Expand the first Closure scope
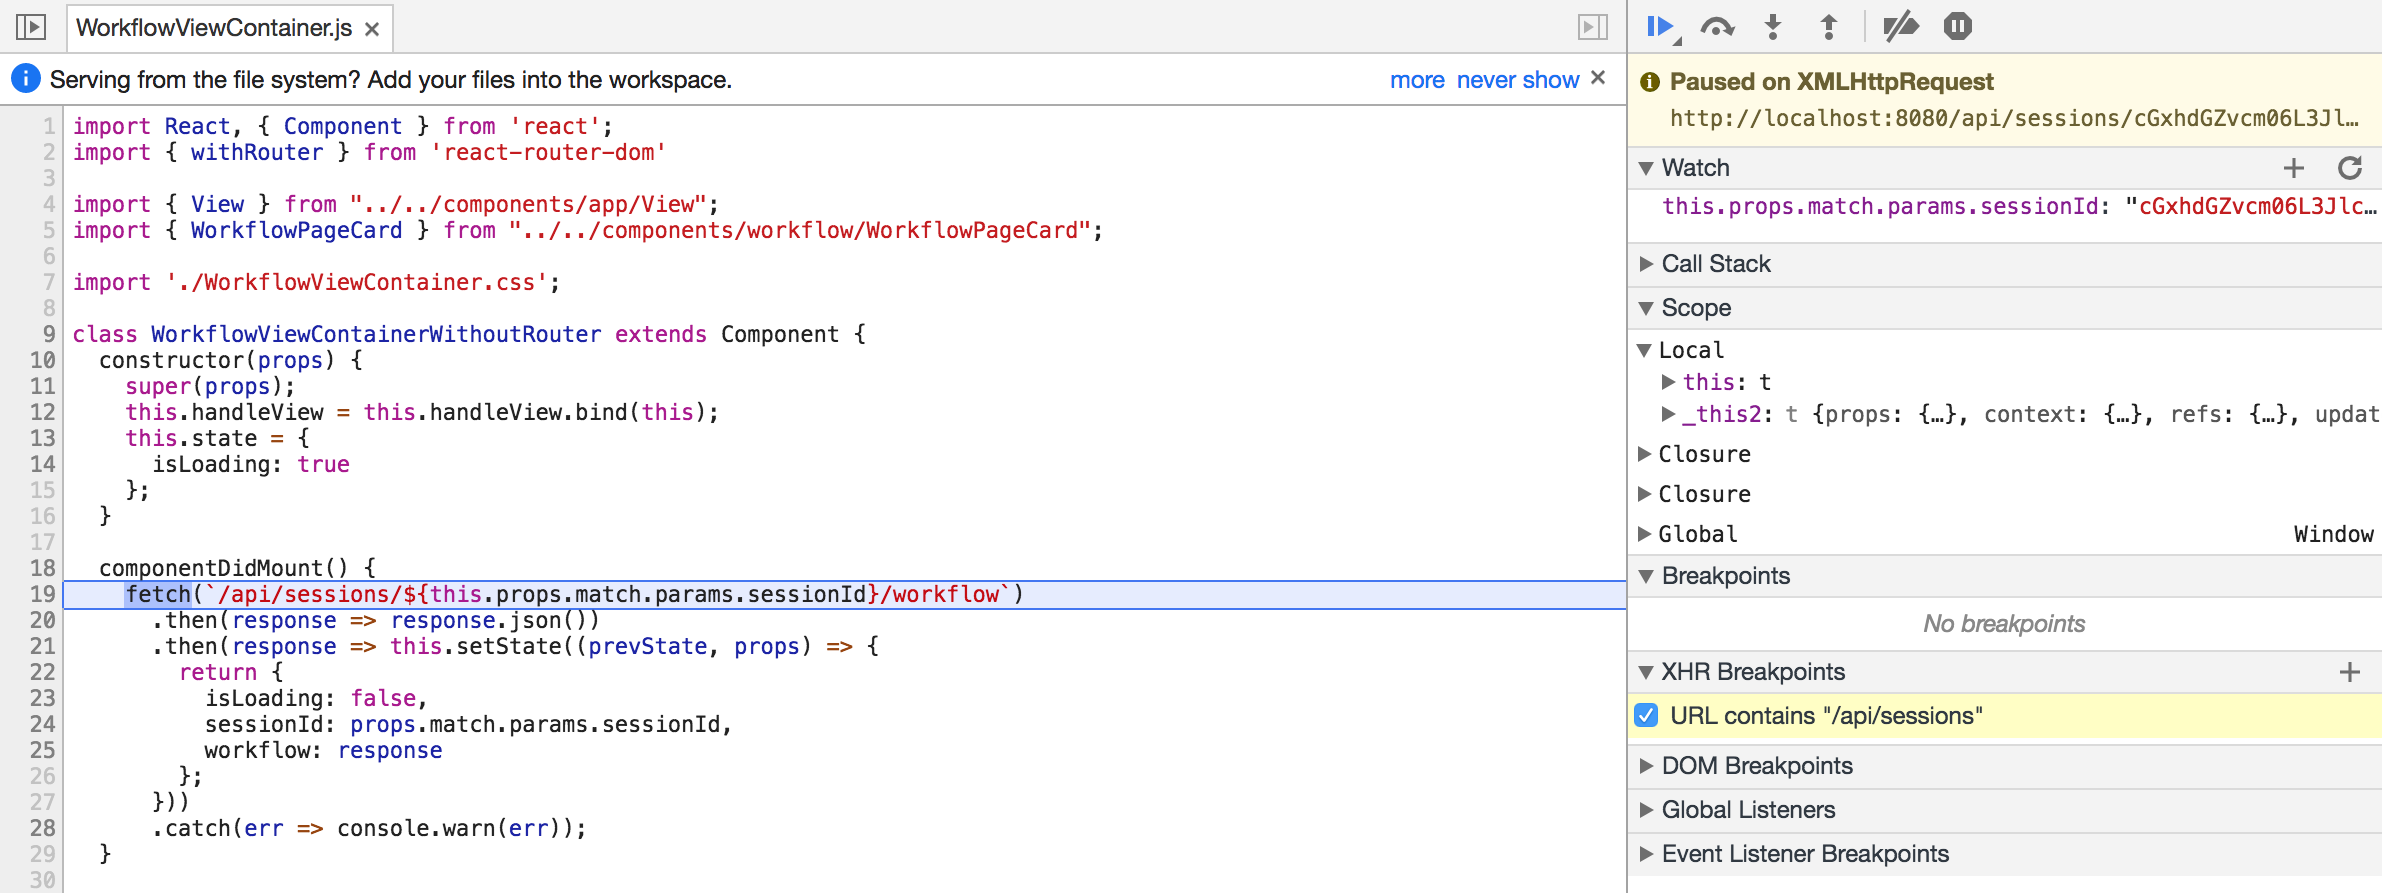The height and width of the screenshot is (893, 2382). tap(1644, 454)
